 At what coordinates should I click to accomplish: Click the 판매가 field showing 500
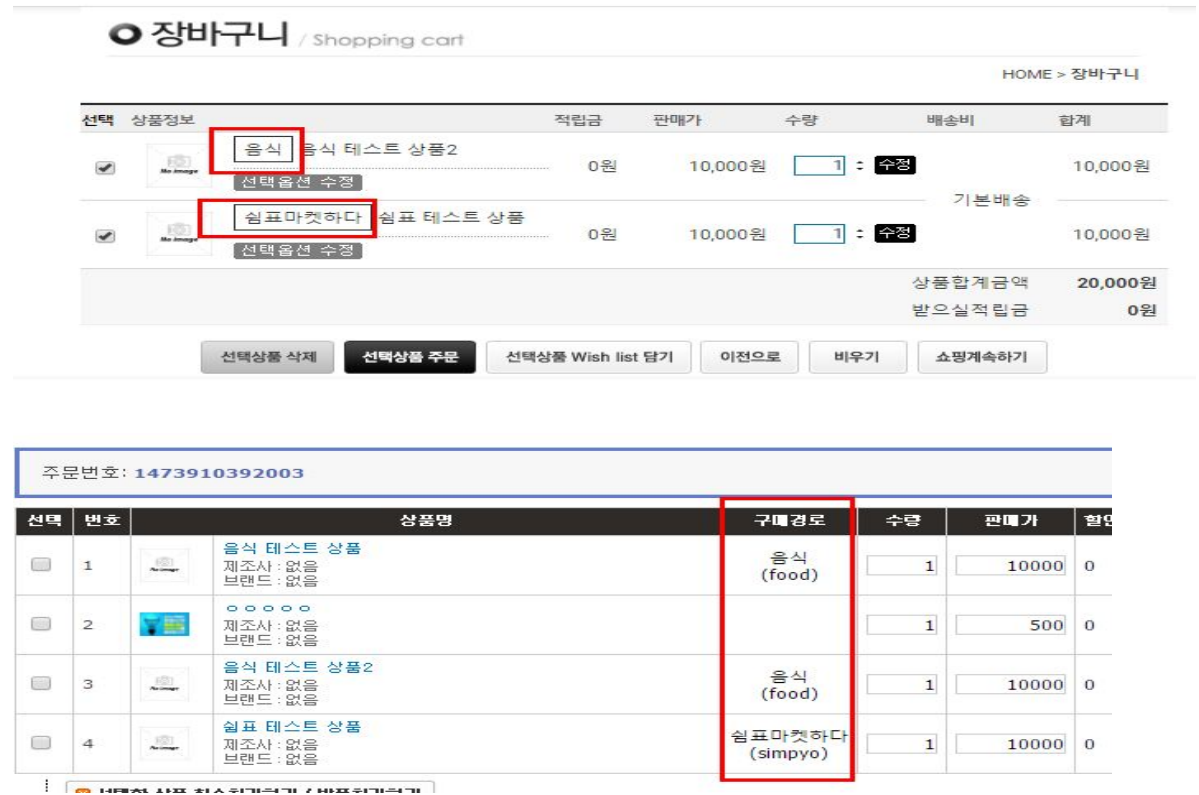[1009, 625]
